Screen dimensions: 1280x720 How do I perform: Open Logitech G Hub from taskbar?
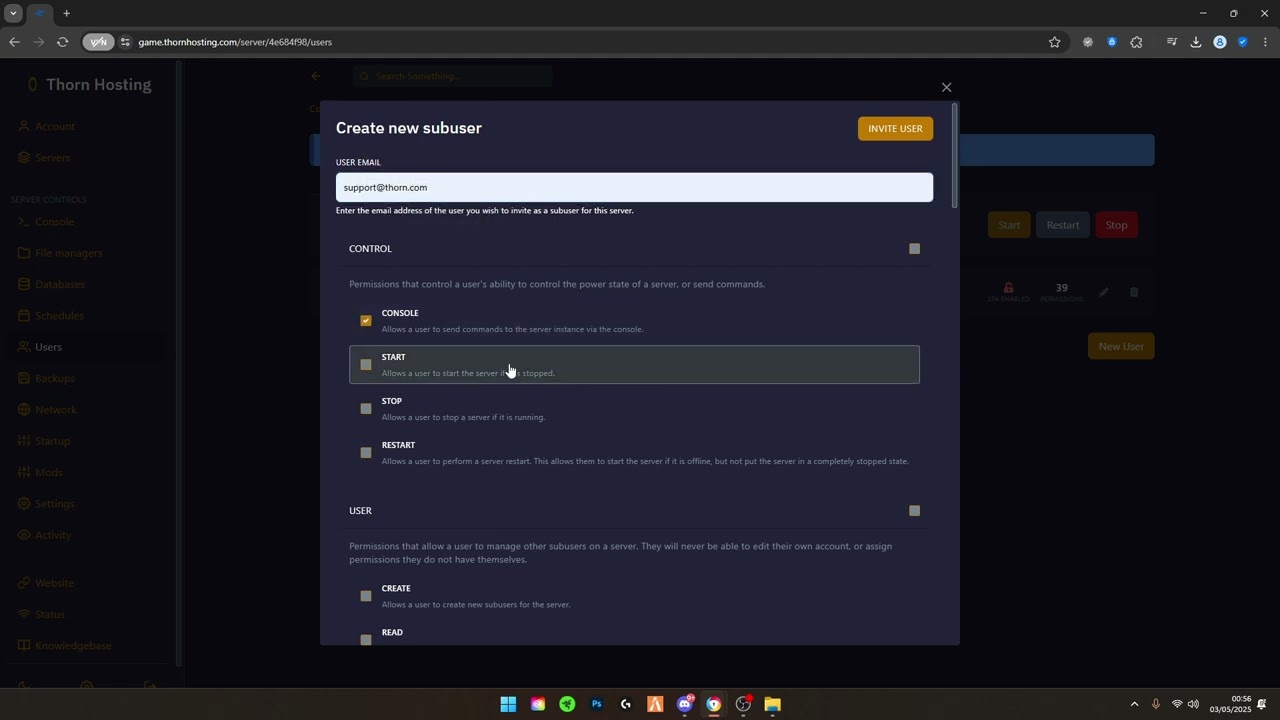(x=626, y=704)
